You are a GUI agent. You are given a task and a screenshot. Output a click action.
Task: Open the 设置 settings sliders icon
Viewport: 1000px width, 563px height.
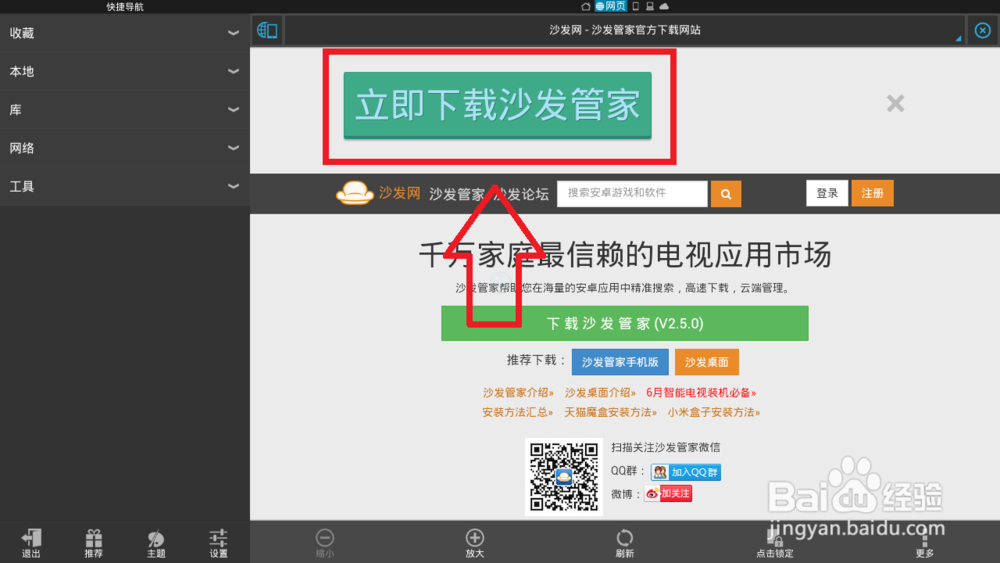[218, 543]
